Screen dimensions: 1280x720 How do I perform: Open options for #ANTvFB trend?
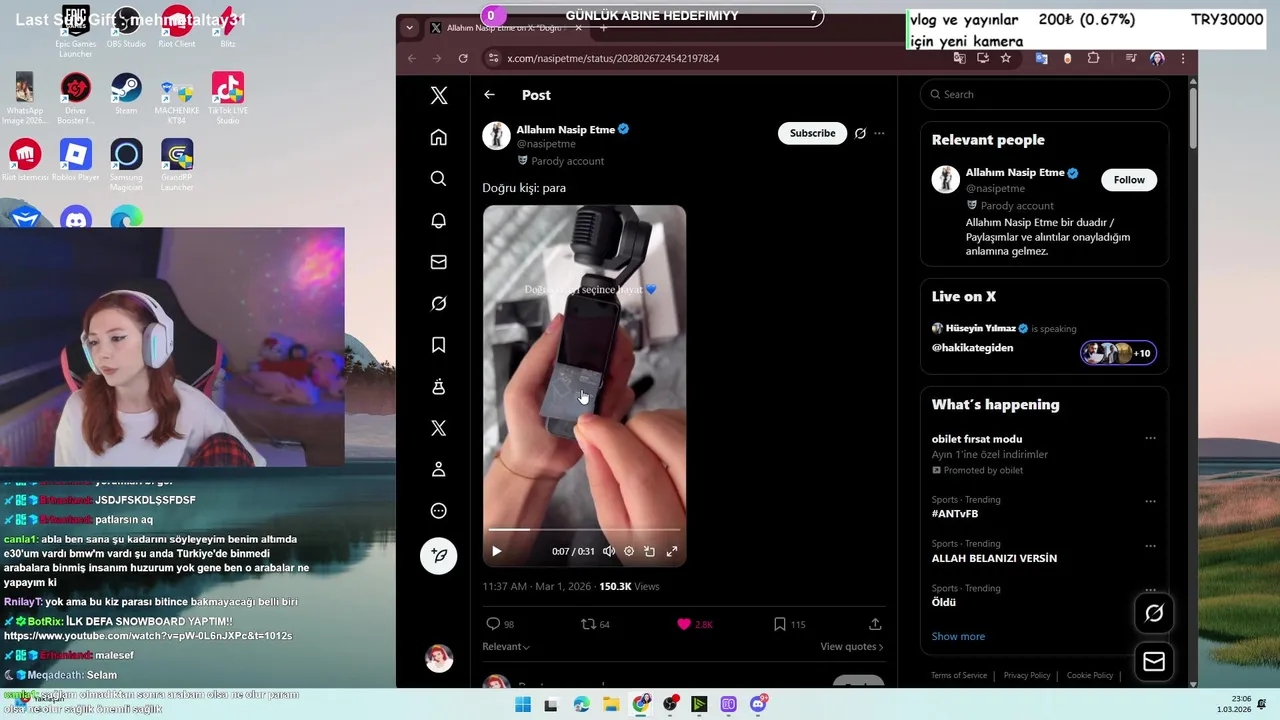pos(1150,501)
